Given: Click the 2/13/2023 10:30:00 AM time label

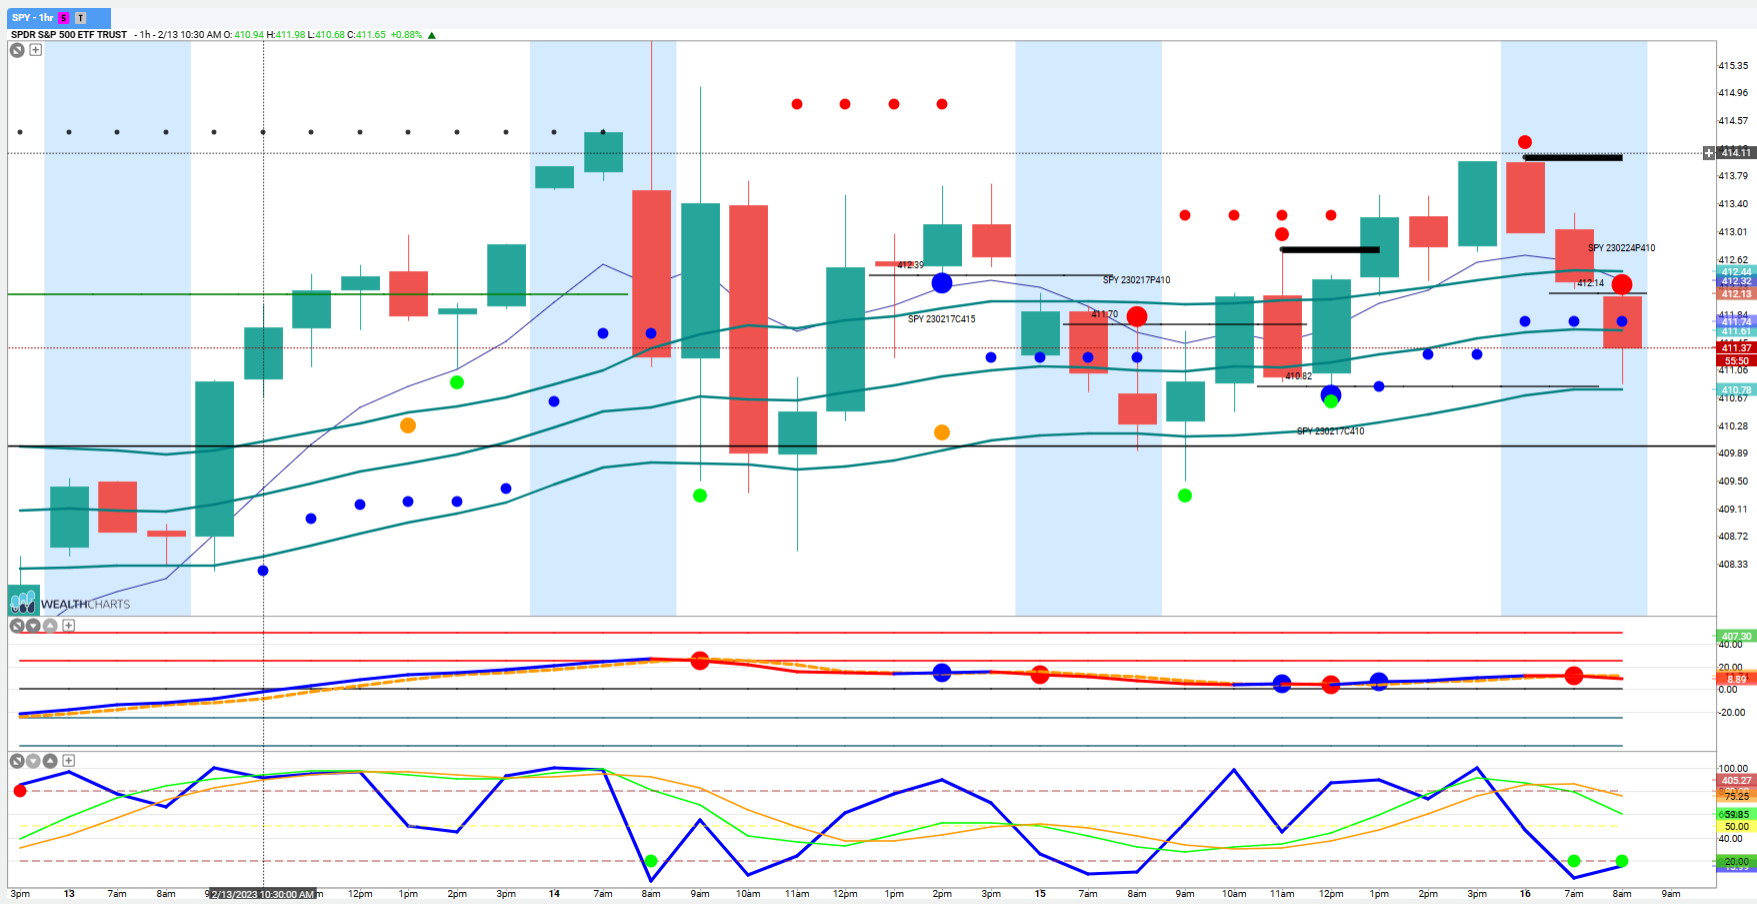Looking at the screenshot, I should (x=263, y=894).
